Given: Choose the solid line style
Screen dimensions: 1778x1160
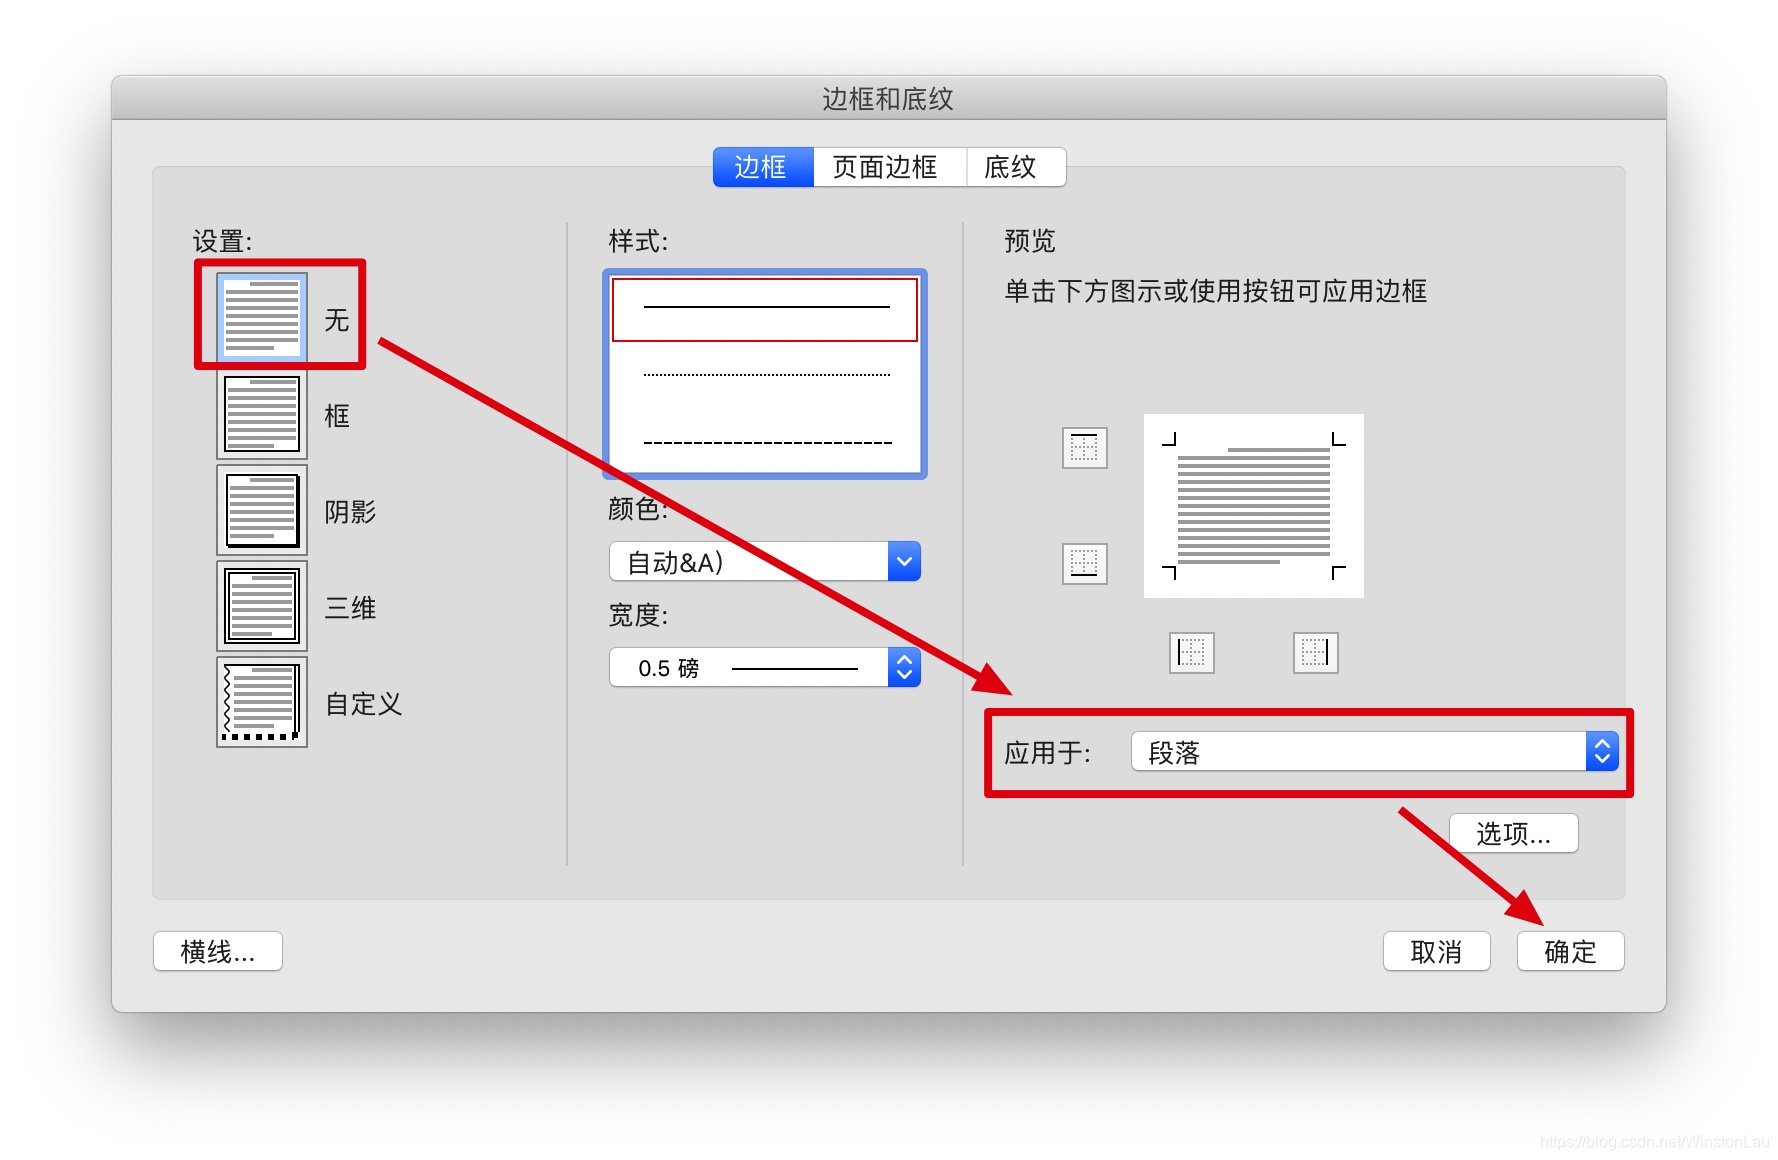Looking at the screenshot, I should pyautogui.click(x=765, y=309).
